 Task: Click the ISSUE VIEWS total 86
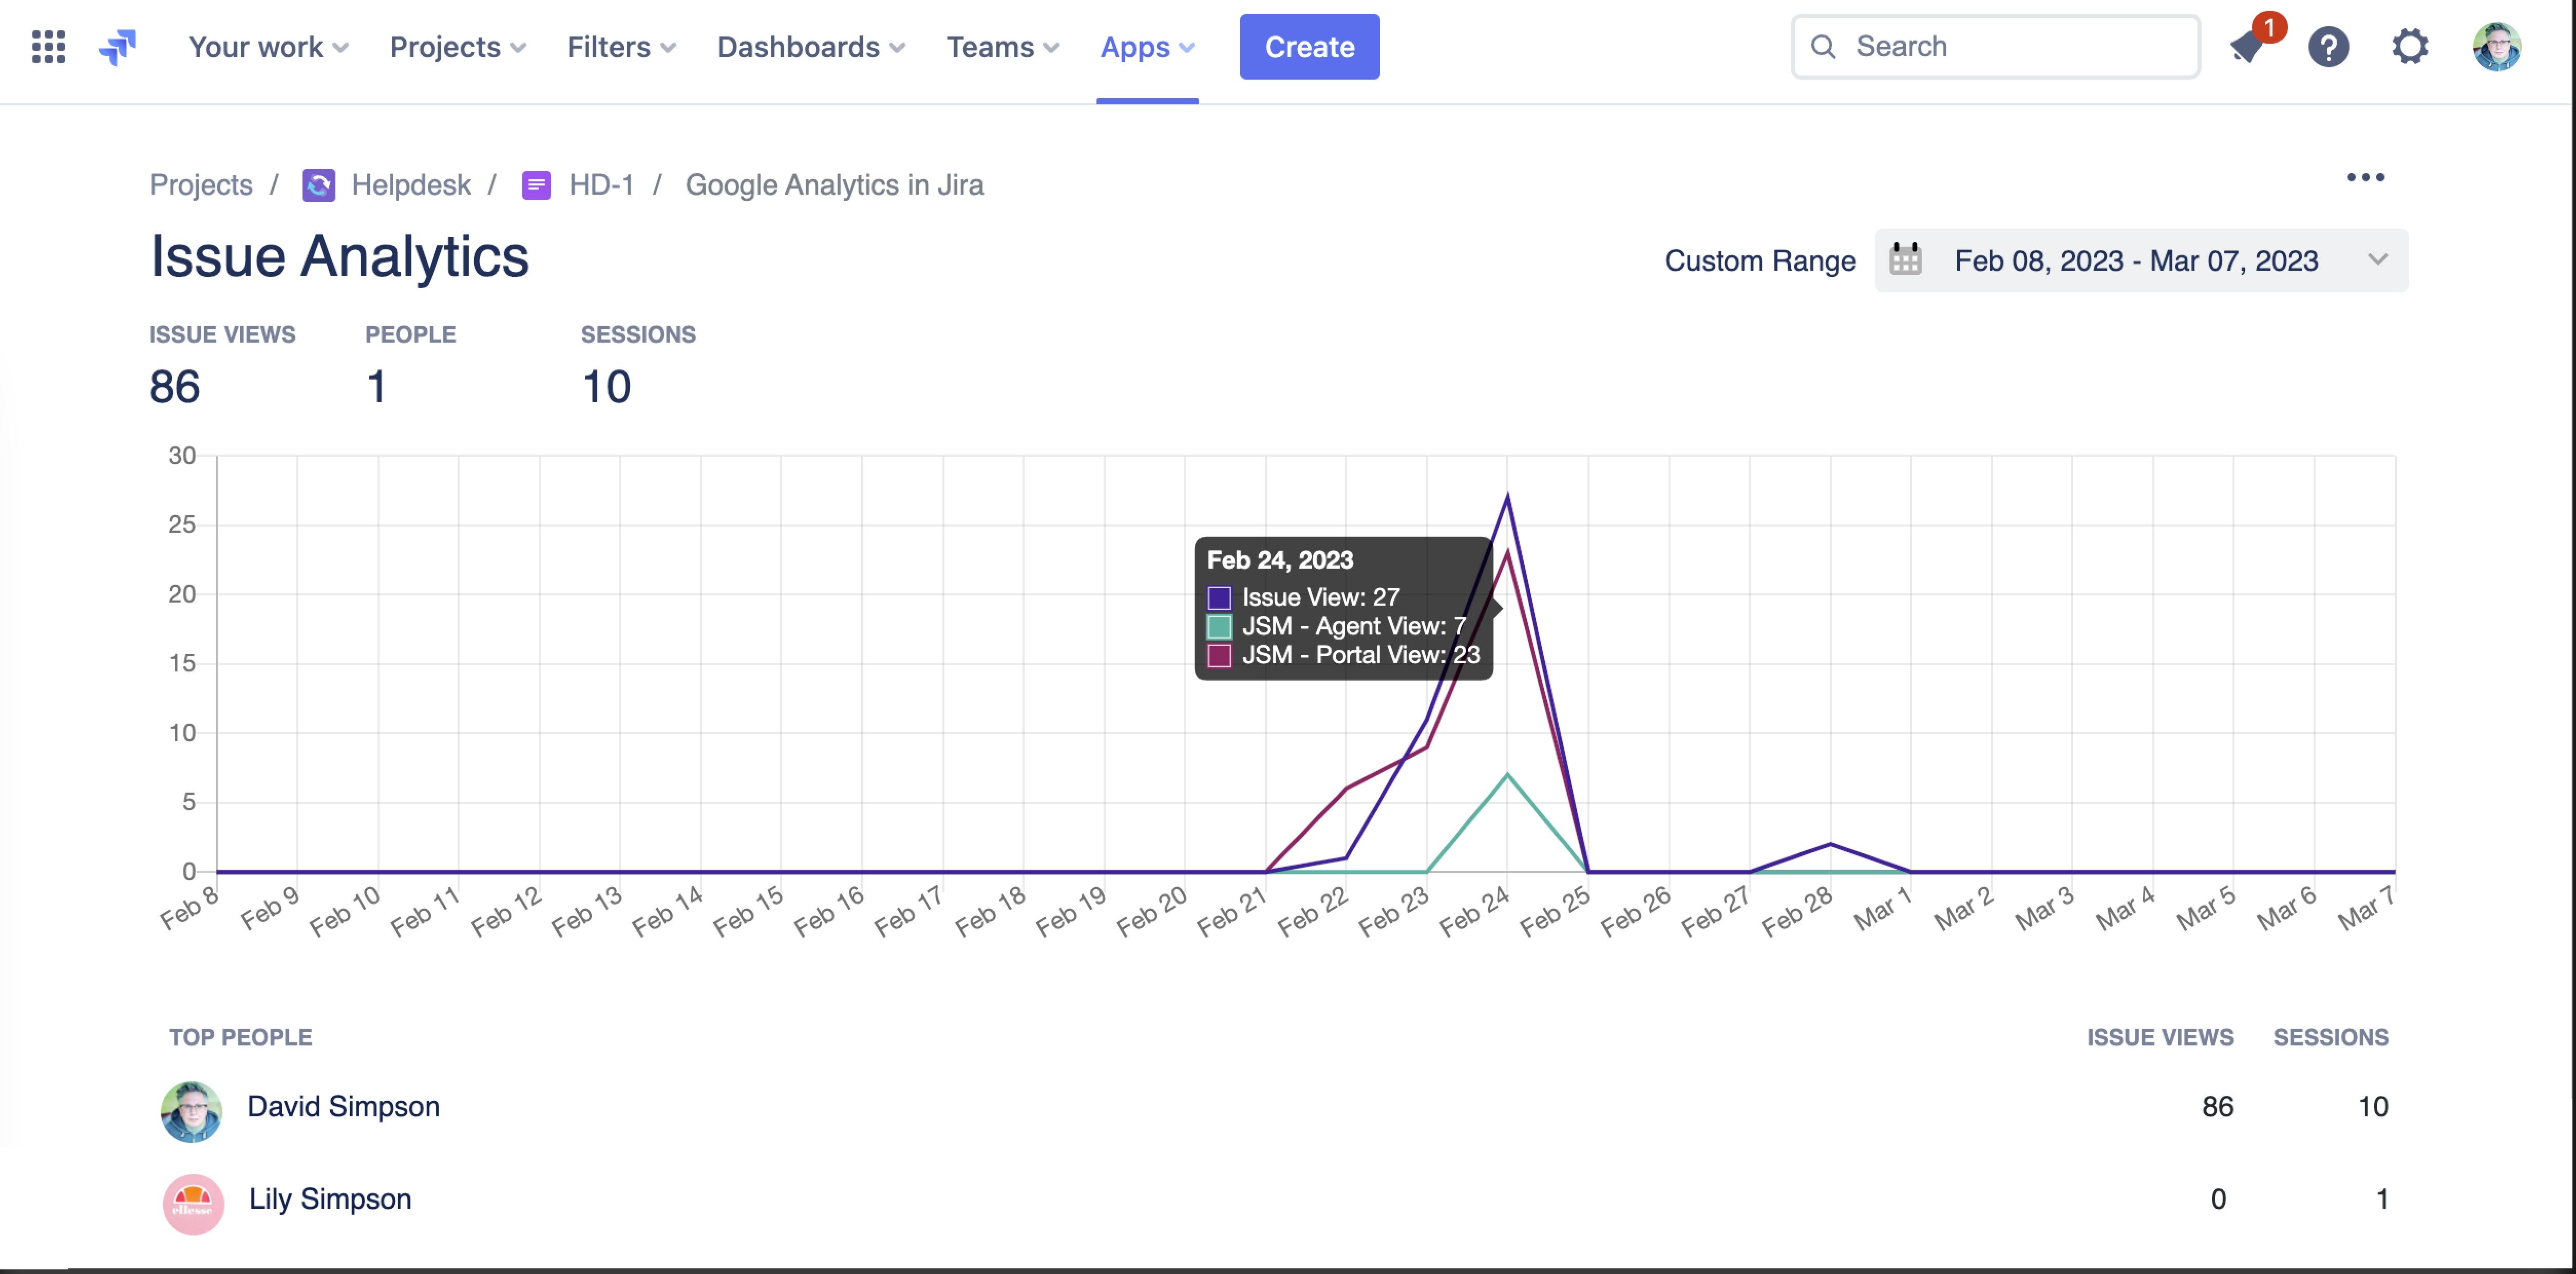click(174, 386)
